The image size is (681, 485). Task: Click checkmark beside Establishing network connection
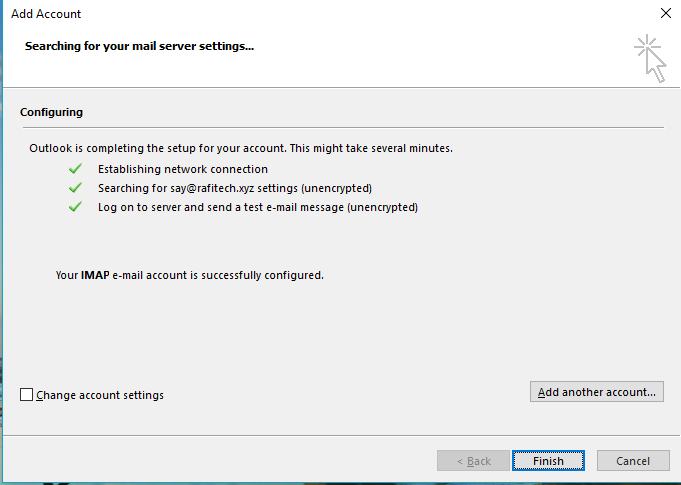click(76, 168)
